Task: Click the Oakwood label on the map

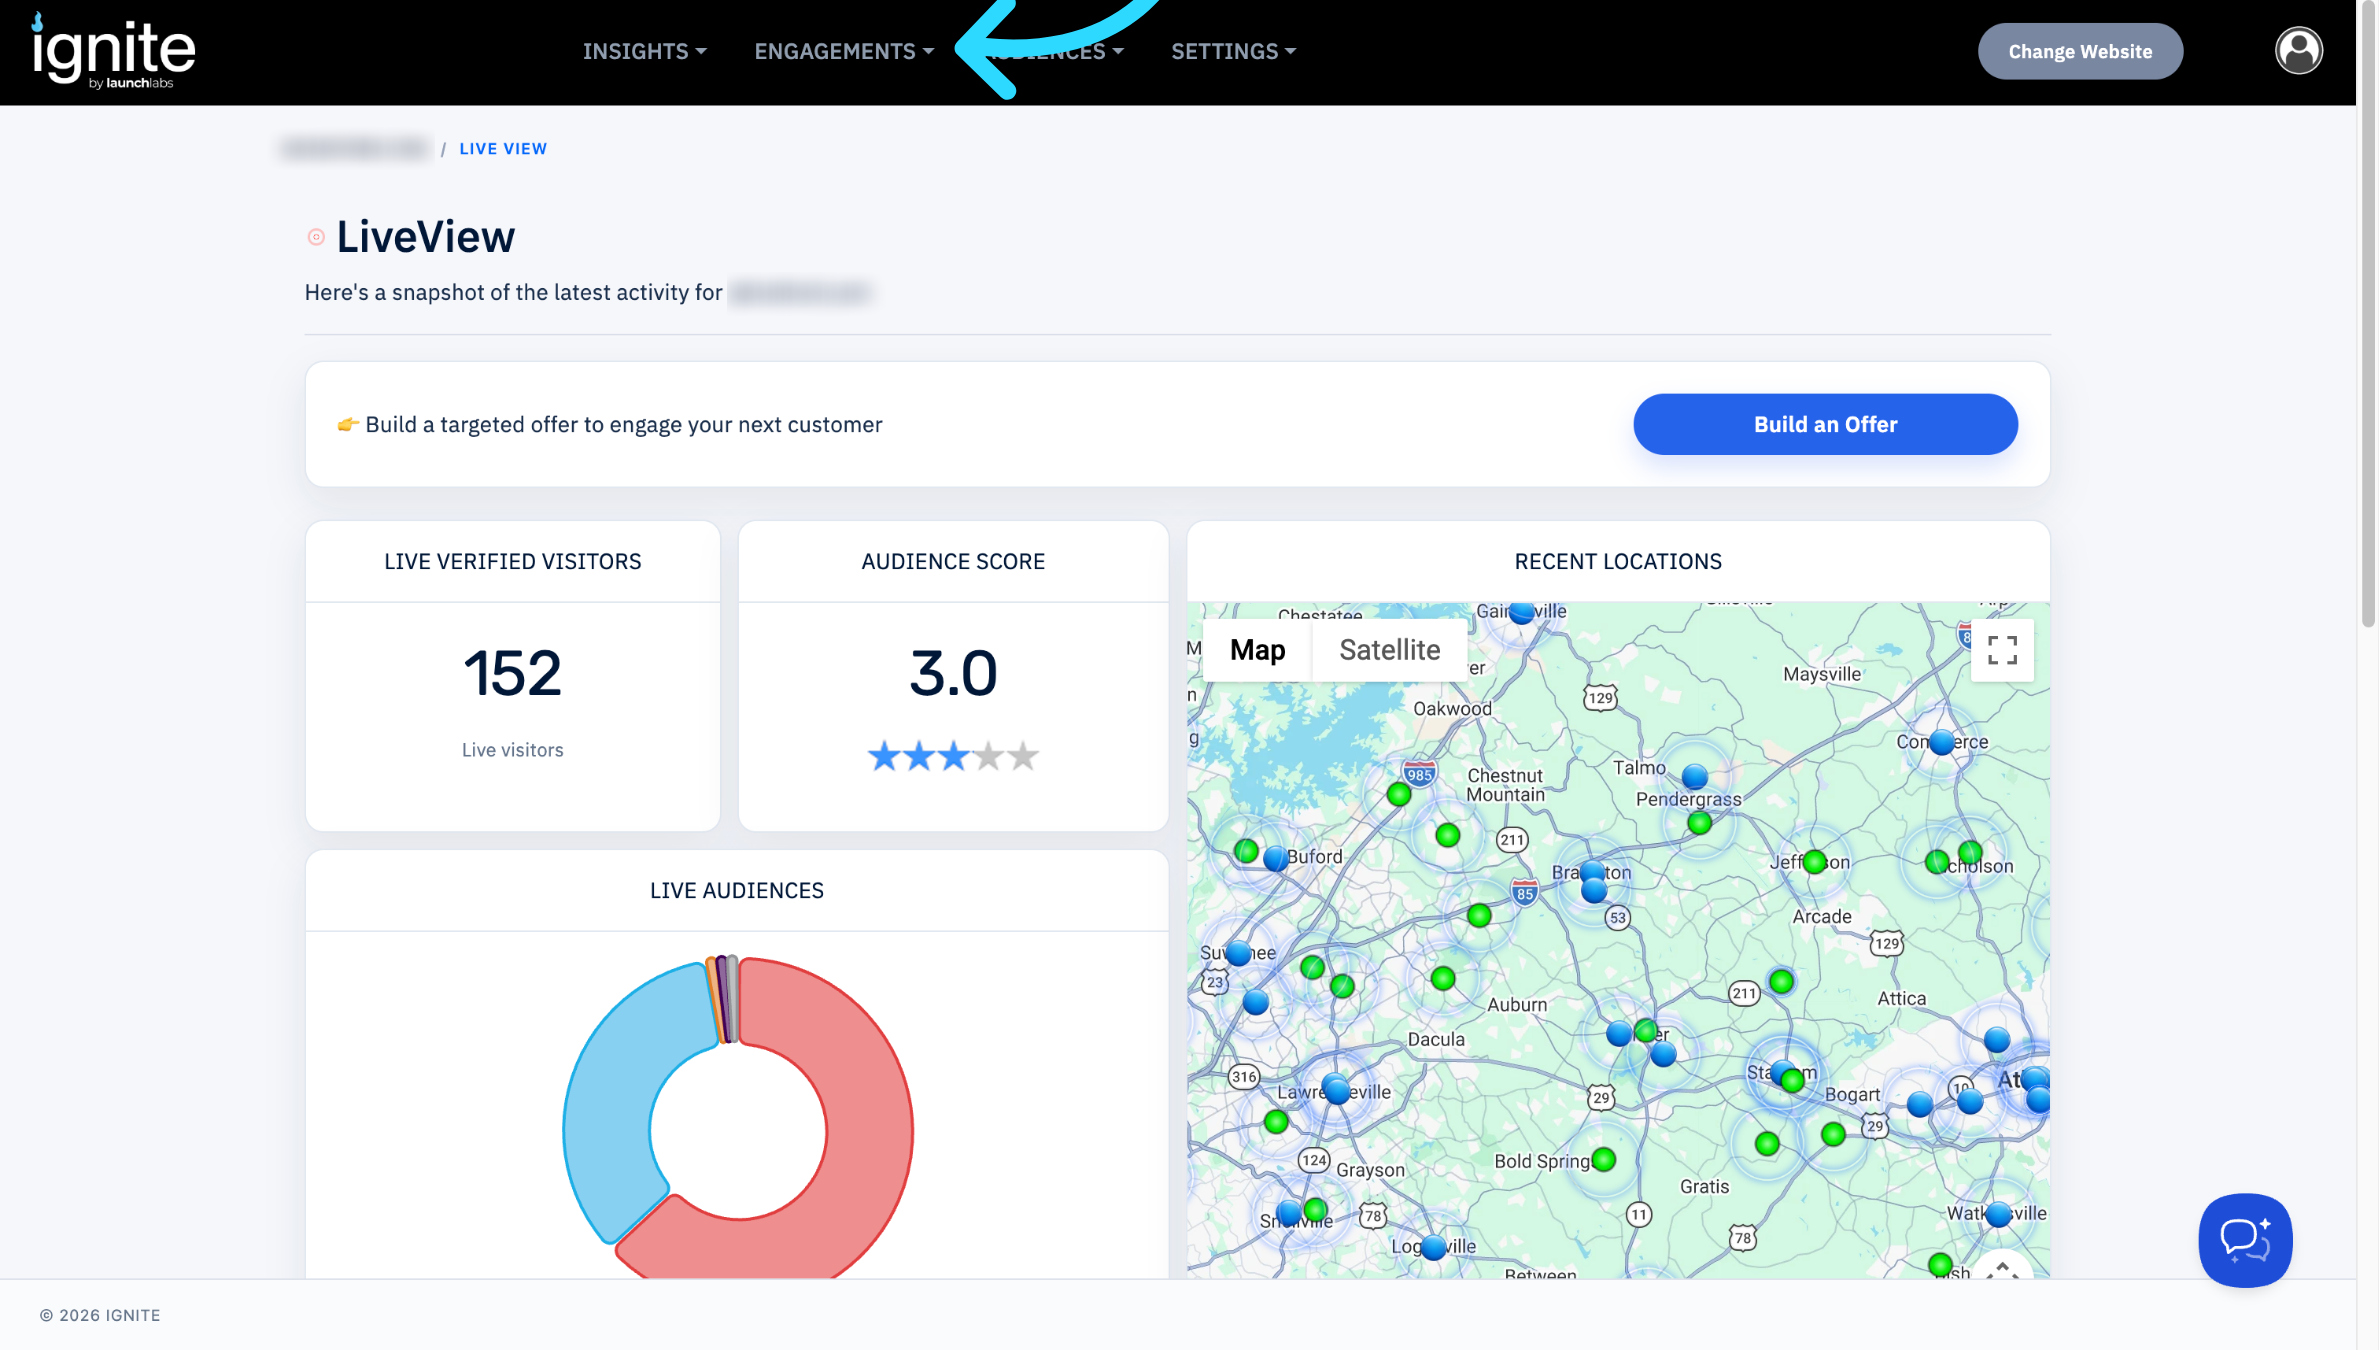Action: point(1452,709)
